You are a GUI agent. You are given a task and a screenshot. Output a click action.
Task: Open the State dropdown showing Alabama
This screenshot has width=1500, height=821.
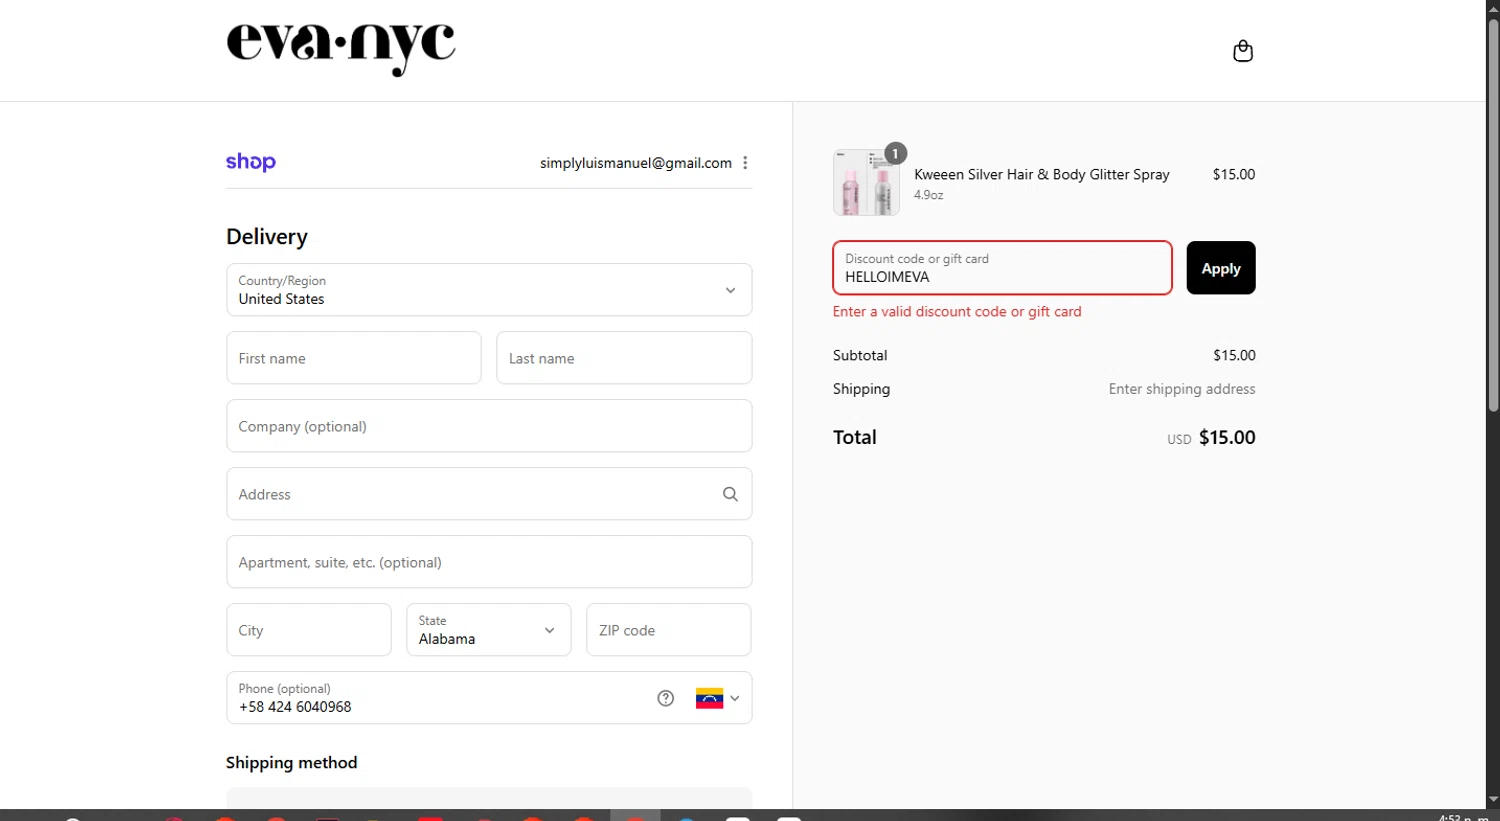coord(489,630)
